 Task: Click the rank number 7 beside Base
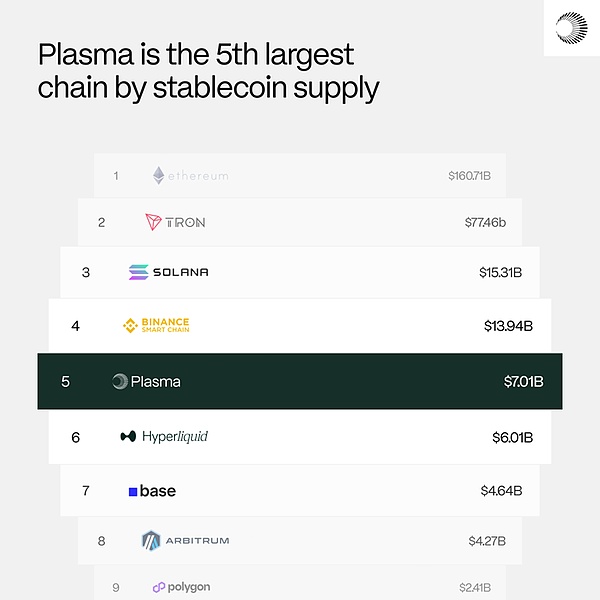[x=86, y=491]
